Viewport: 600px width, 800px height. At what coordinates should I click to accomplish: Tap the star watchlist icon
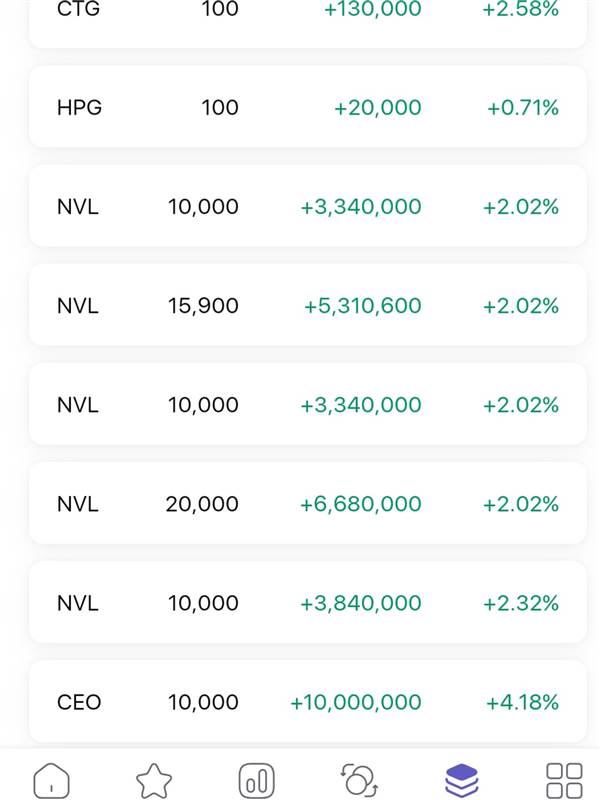[x=154, y=778]
